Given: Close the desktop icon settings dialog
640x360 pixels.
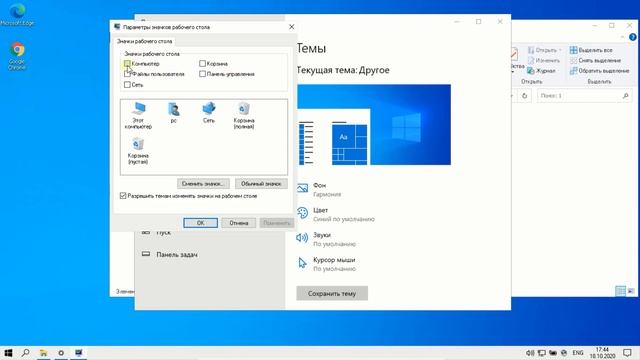Looking at the screenshot, I should pyautogui.click(x=291, y=27).
